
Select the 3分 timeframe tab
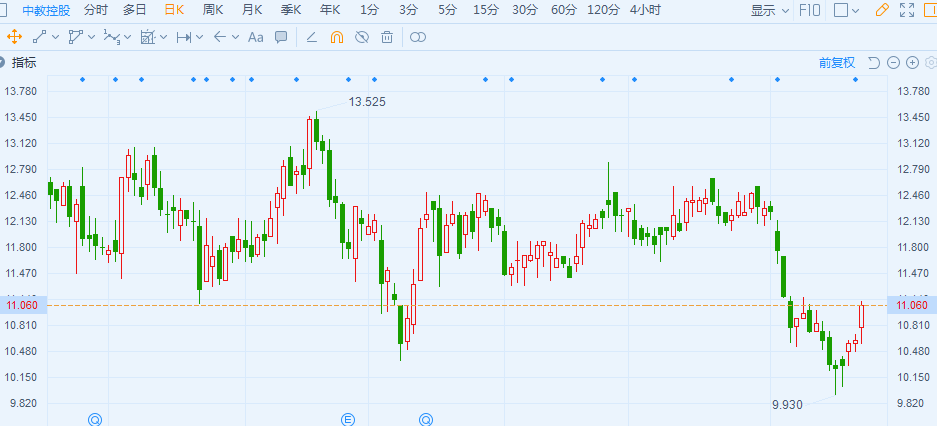tap(408, 10)
